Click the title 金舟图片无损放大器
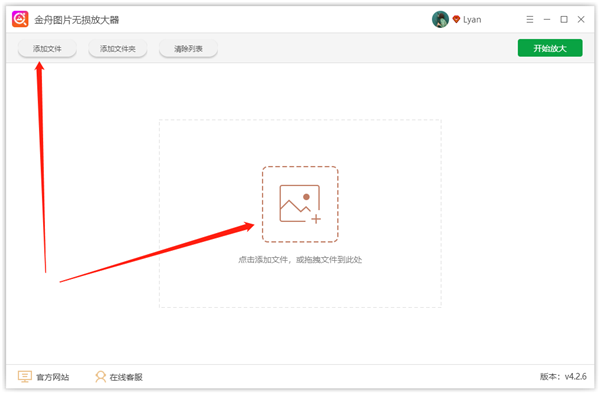 [x=77, y=20]
